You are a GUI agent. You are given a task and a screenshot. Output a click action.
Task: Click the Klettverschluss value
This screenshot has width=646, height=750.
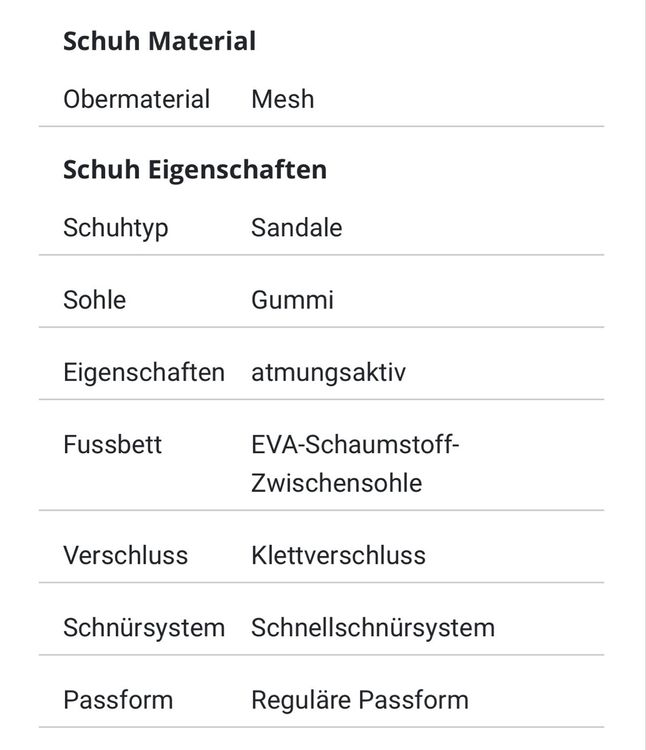point(339,555)
